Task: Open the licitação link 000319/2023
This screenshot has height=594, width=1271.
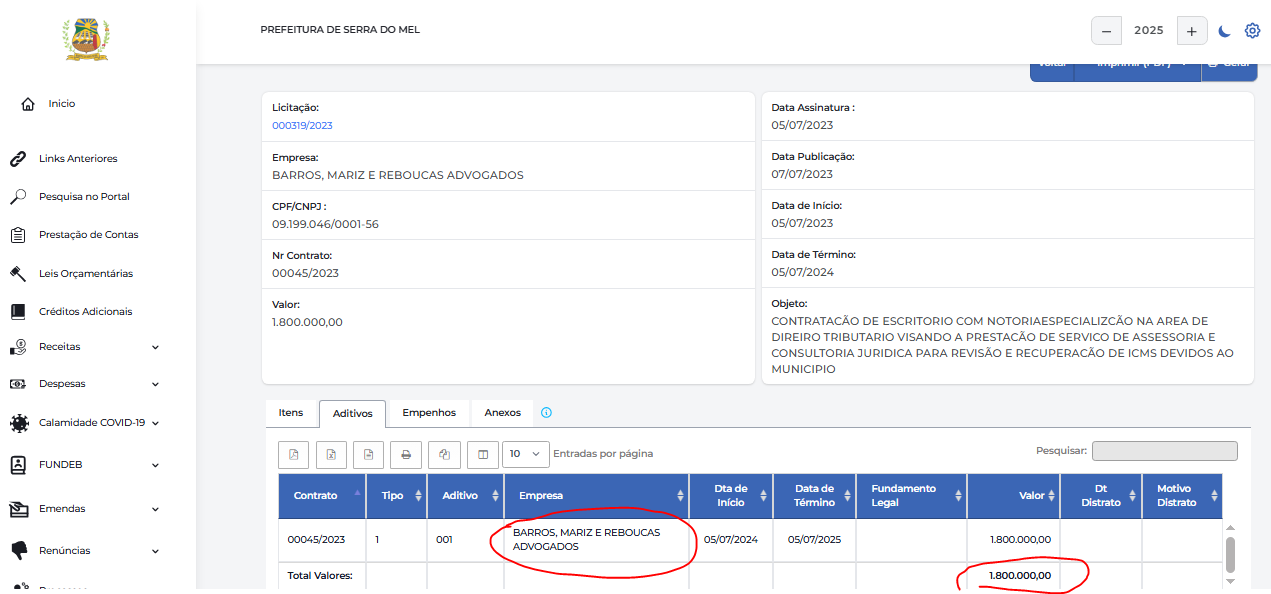Action: tap(302, 126)
